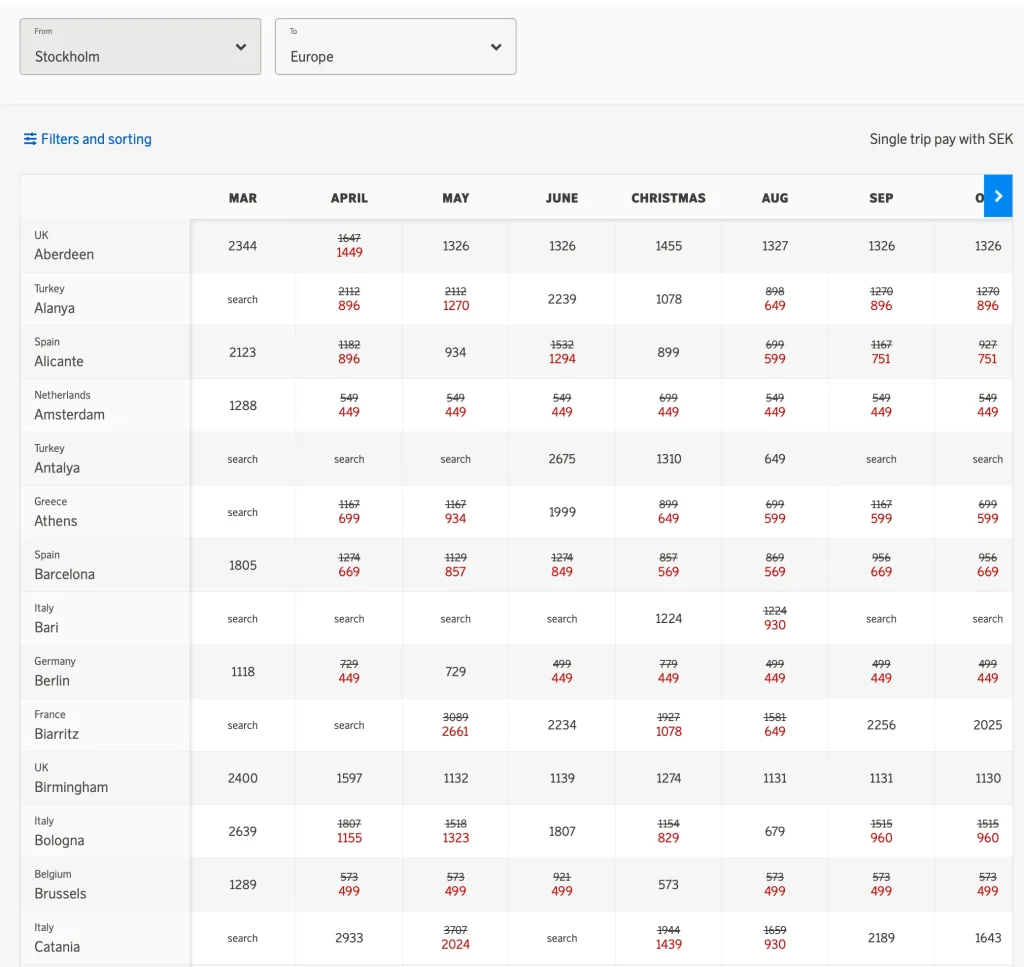The image size is (1024, 967).
Task: Click Alanya June price 2239
Action: click(562, 299)
